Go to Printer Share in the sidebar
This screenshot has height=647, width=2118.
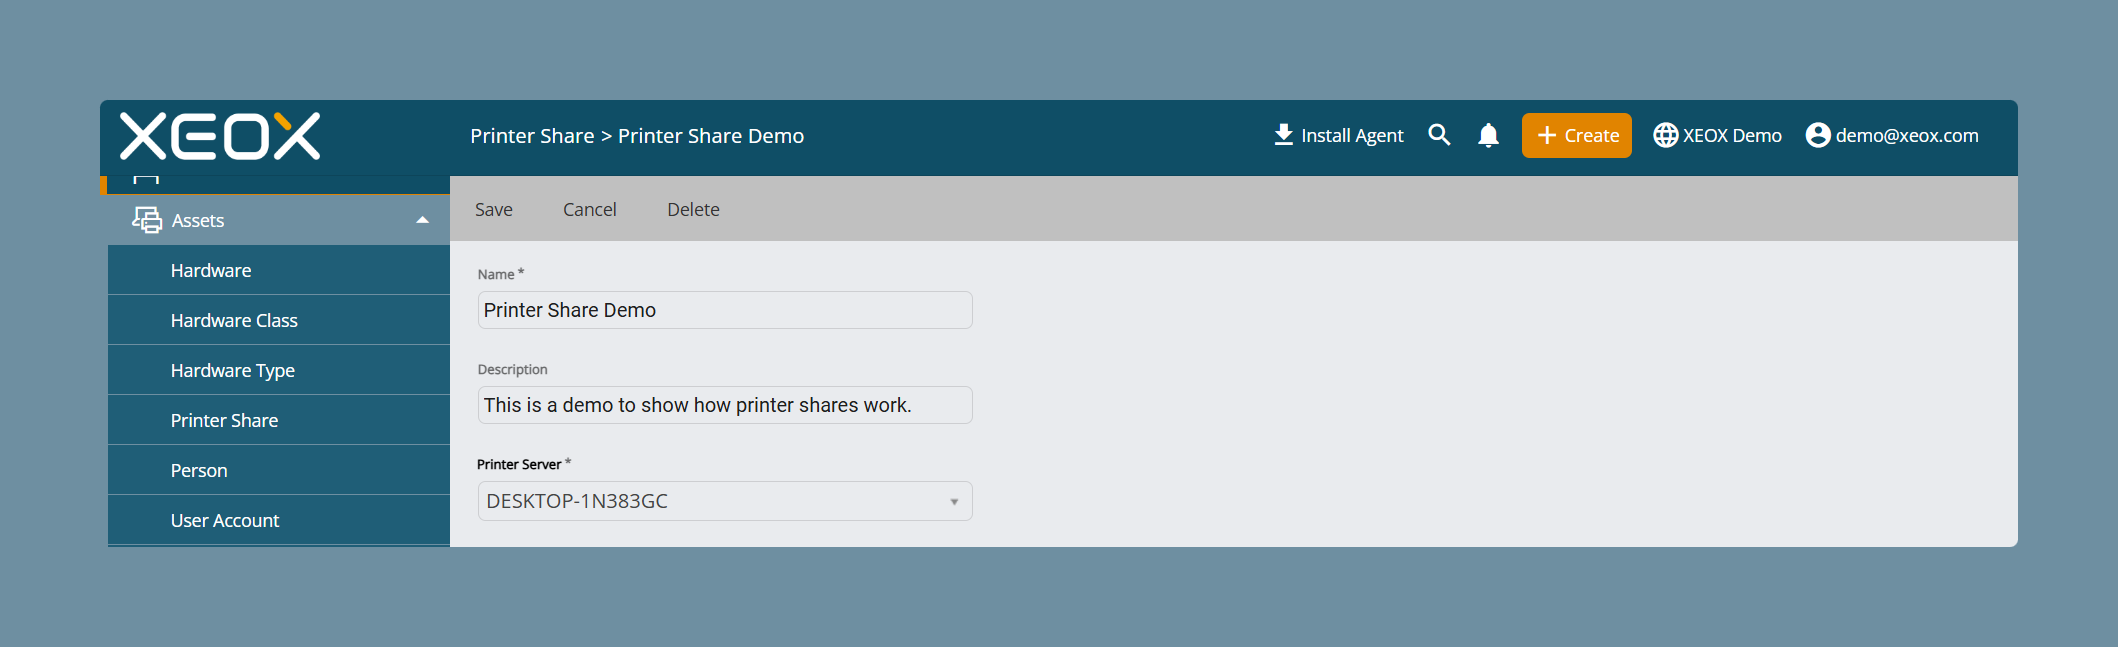pyautogui.click(x=279, y=420)
